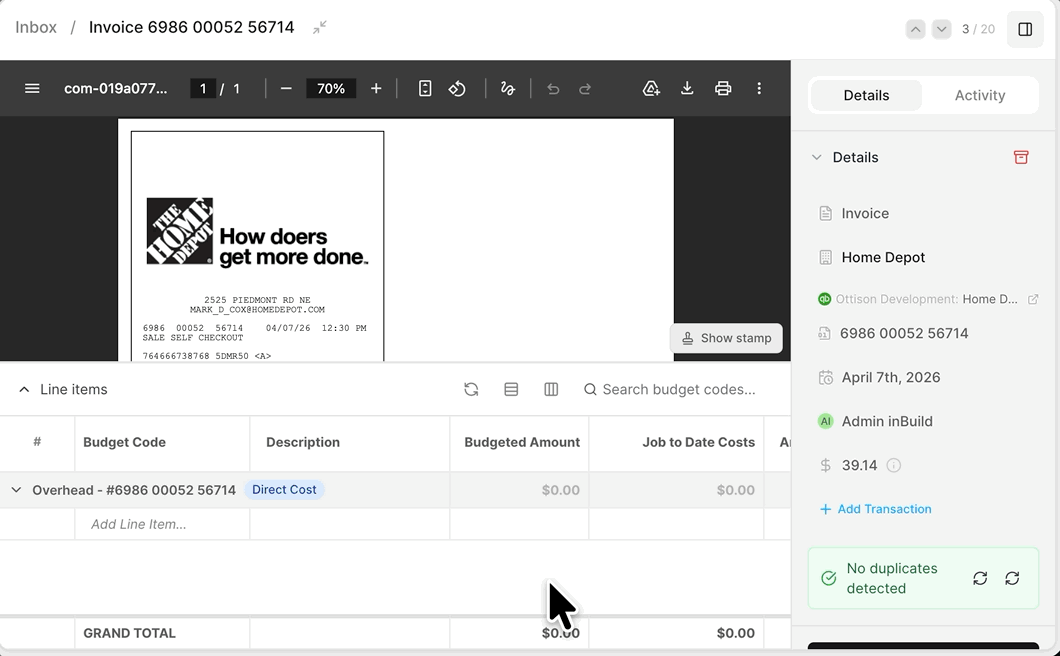
Task: Click the No duplicates detected message
Action: (x=892, y=578)
